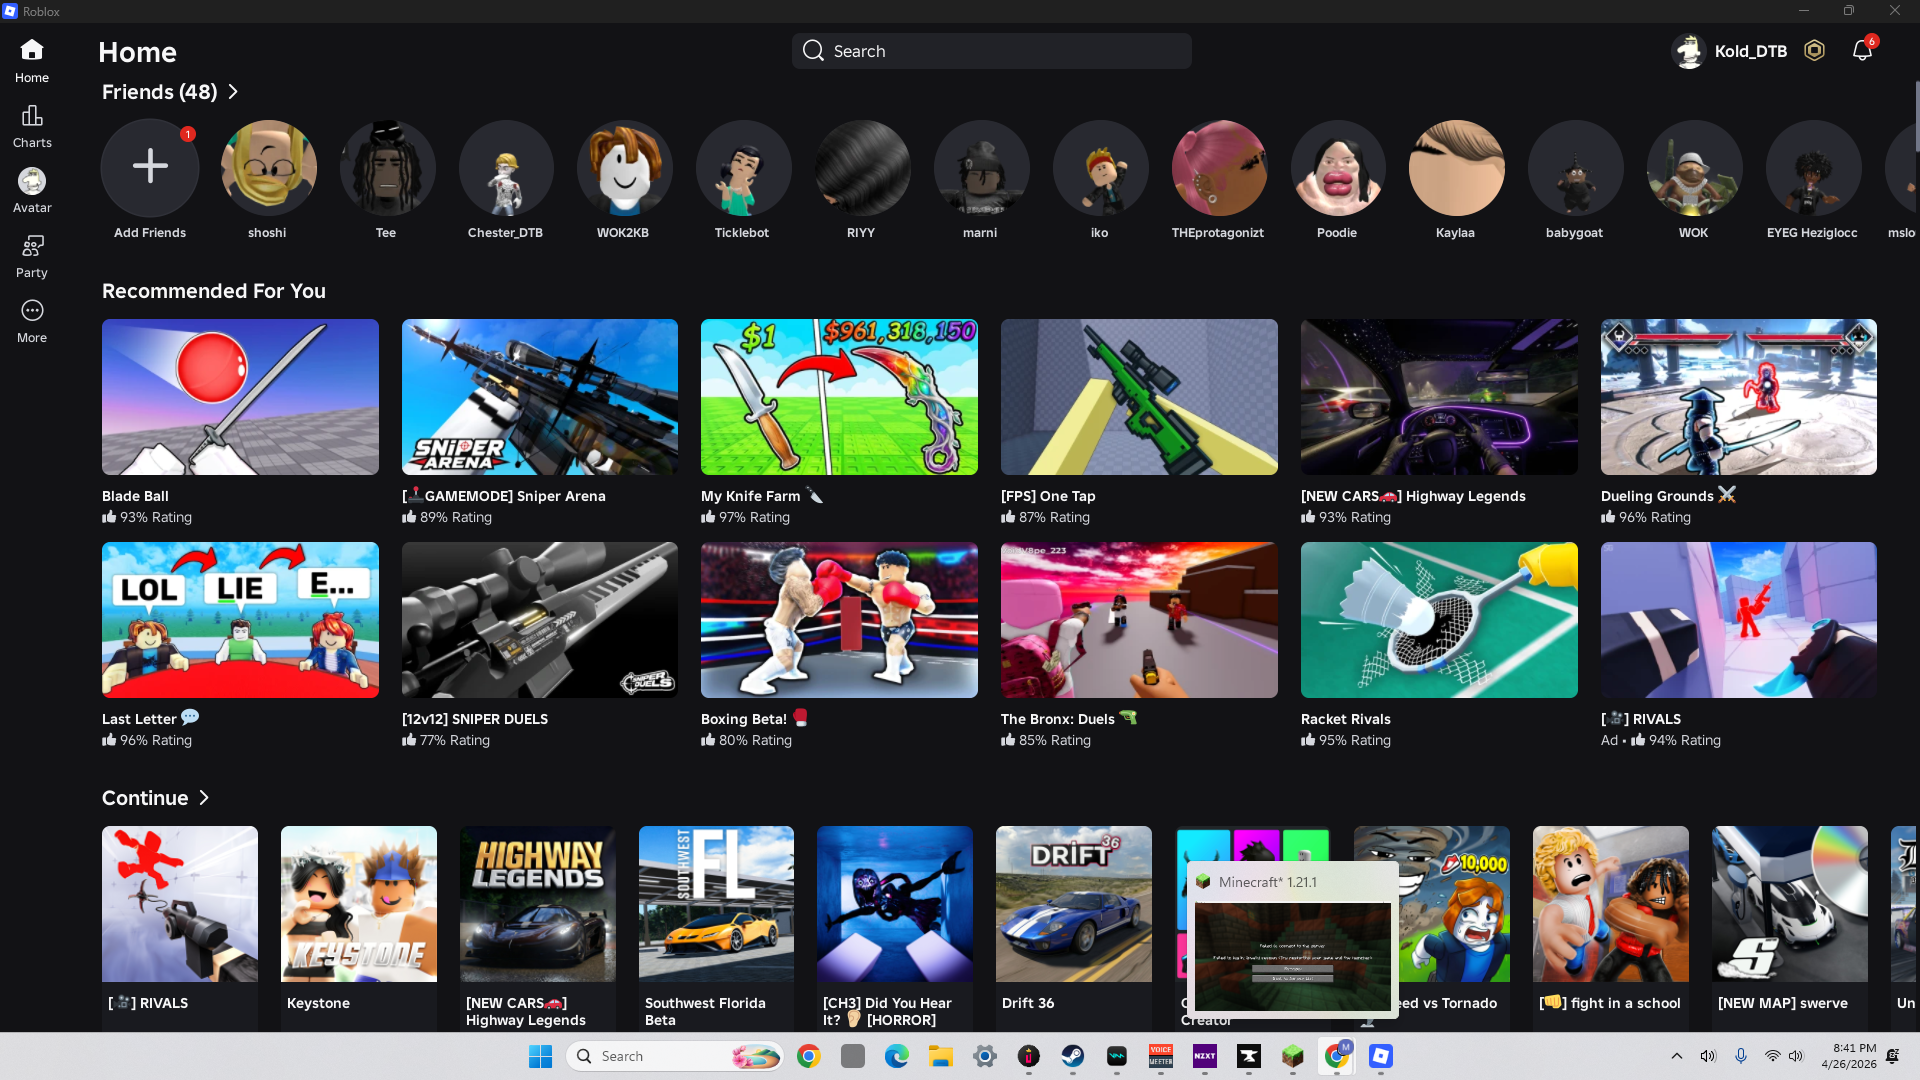The image size is (1920, 1080).
Task: Open WOK's friend avatar
Action: pyautogui.click(x=1694, y=167)
